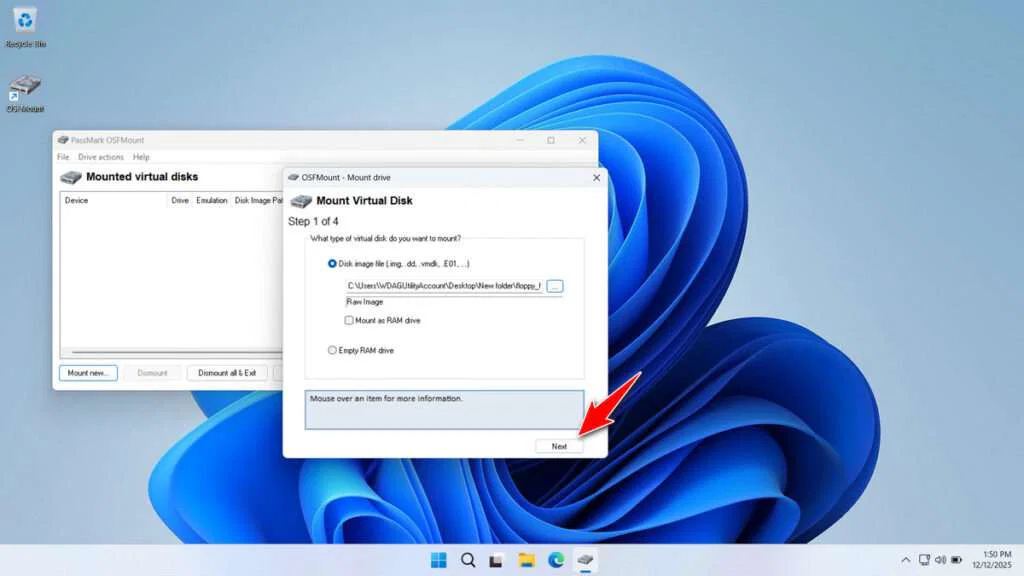
Task: Click the Mount new button
Action: click(88, 372)
